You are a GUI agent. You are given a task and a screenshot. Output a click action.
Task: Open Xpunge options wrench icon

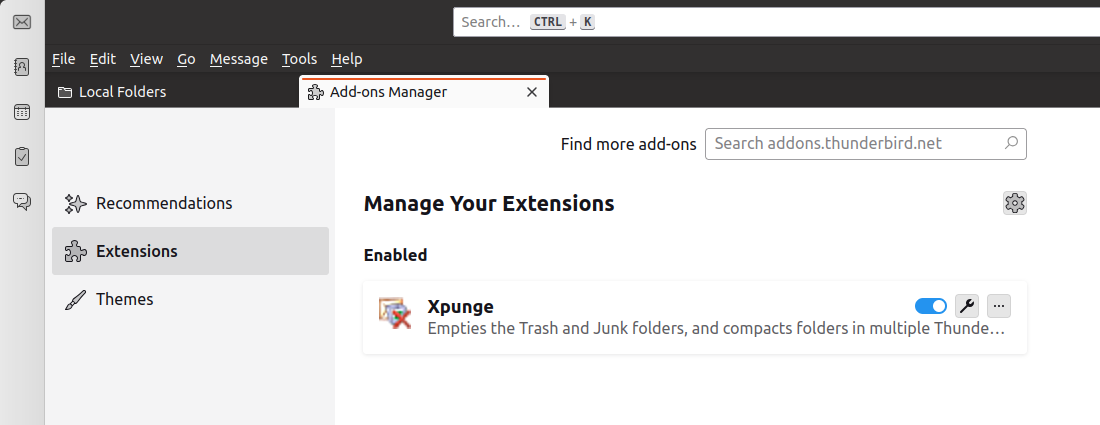click(x=967, y=306)
